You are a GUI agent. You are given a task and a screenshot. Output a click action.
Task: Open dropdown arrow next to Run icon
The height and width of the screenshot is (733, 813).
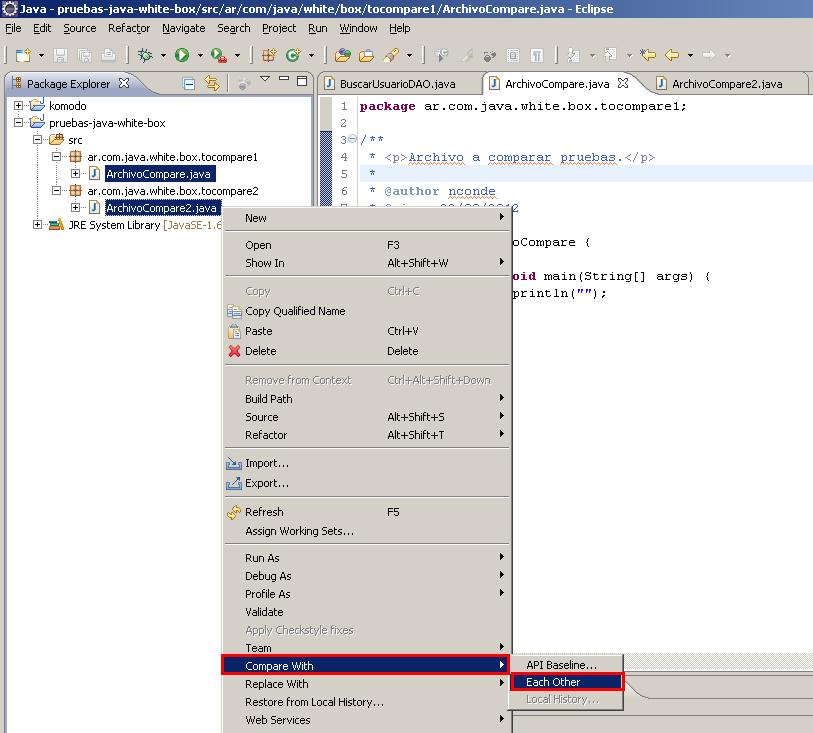(200, 55)
